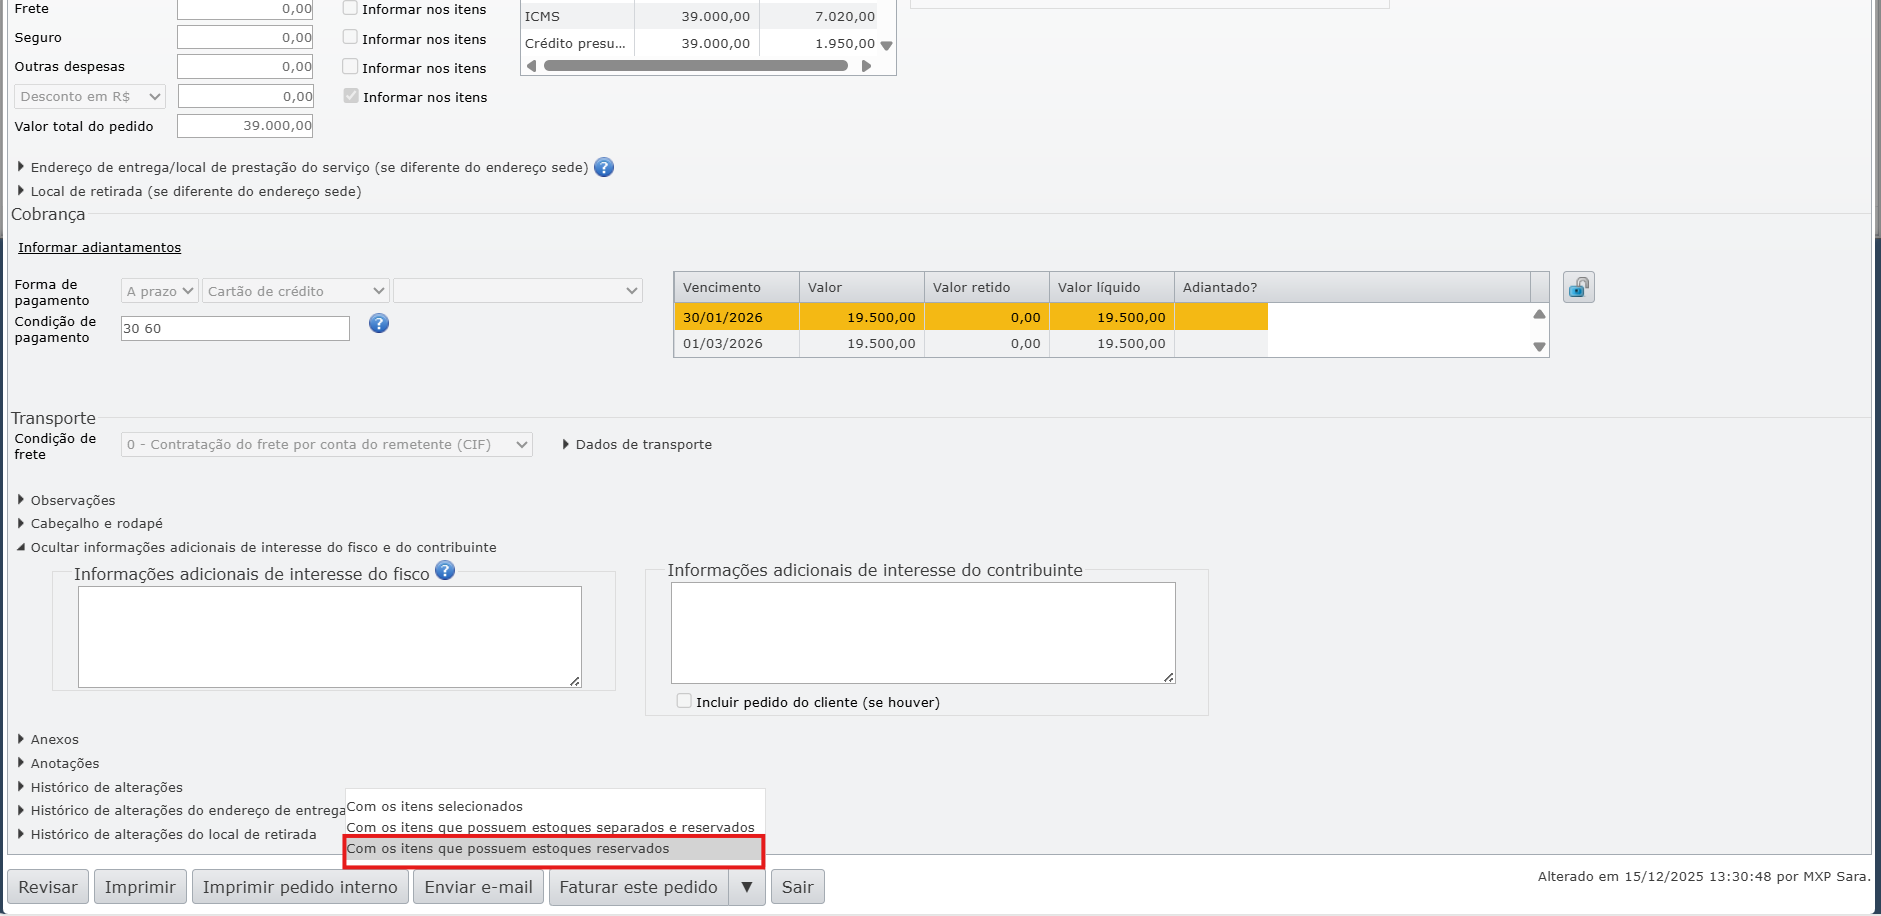Image resolution: width=1881 pixels, height=916 pixels.
Task: Select 'Com os itens que possuem estoques separados e reservados'
Action: tap(555, 828)
